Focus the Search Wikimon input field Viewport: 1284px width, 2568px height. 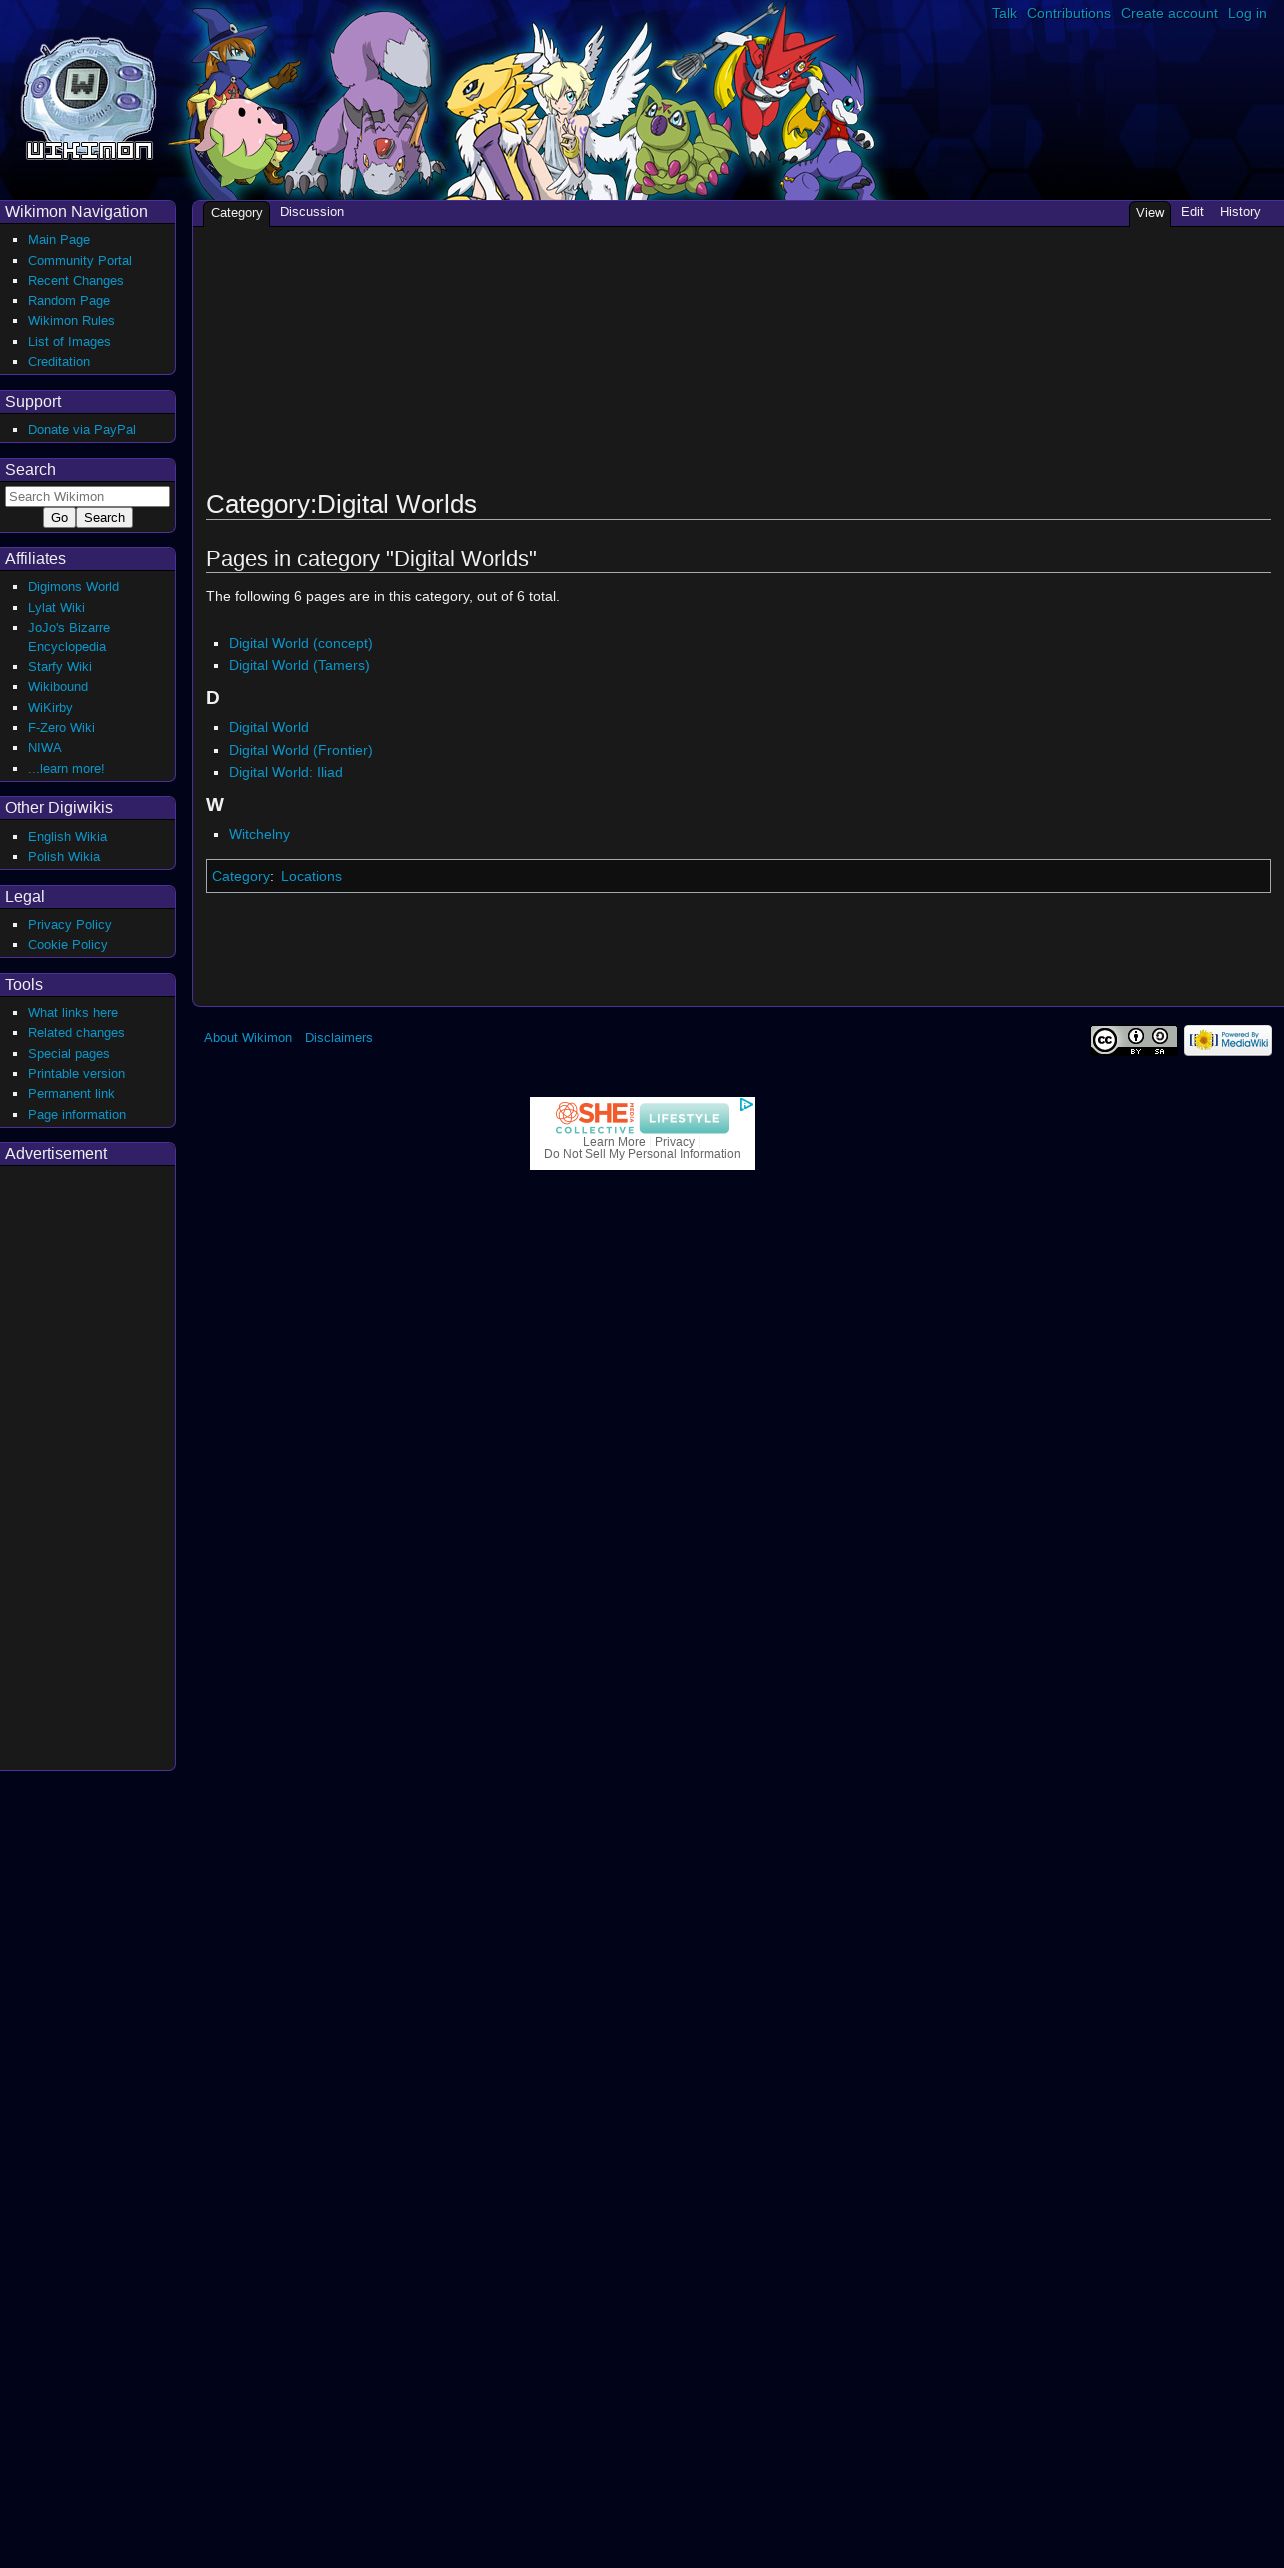point(88,497)
